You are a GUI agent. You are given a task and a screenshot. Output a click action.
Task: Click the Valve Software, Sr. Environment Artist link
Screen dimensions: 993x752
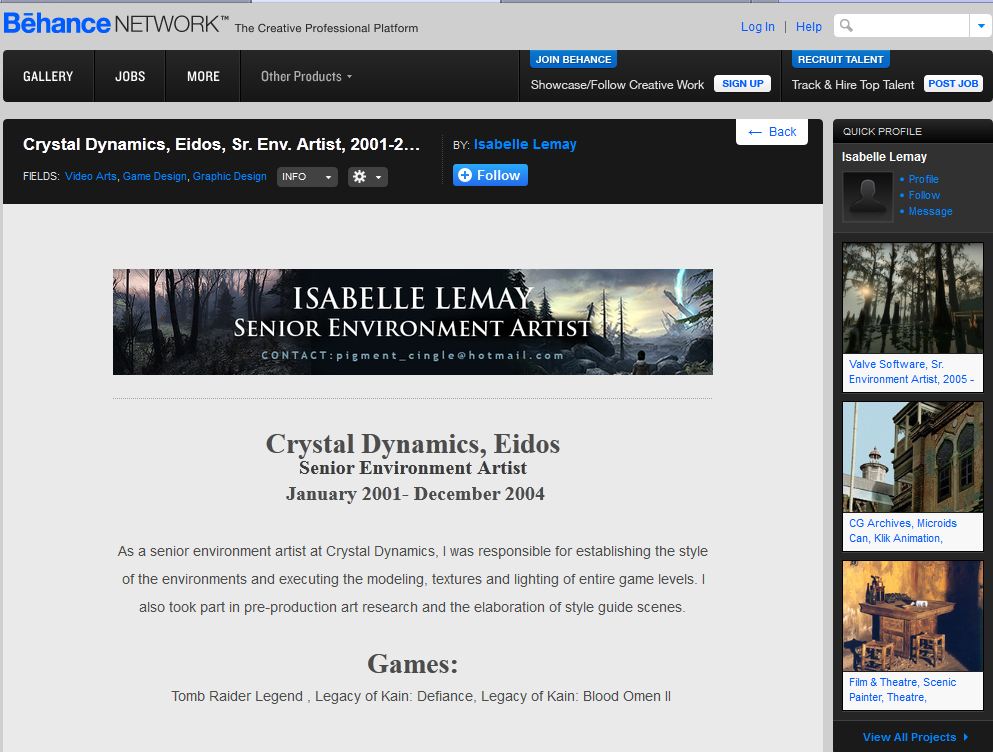tap(911, 372)
